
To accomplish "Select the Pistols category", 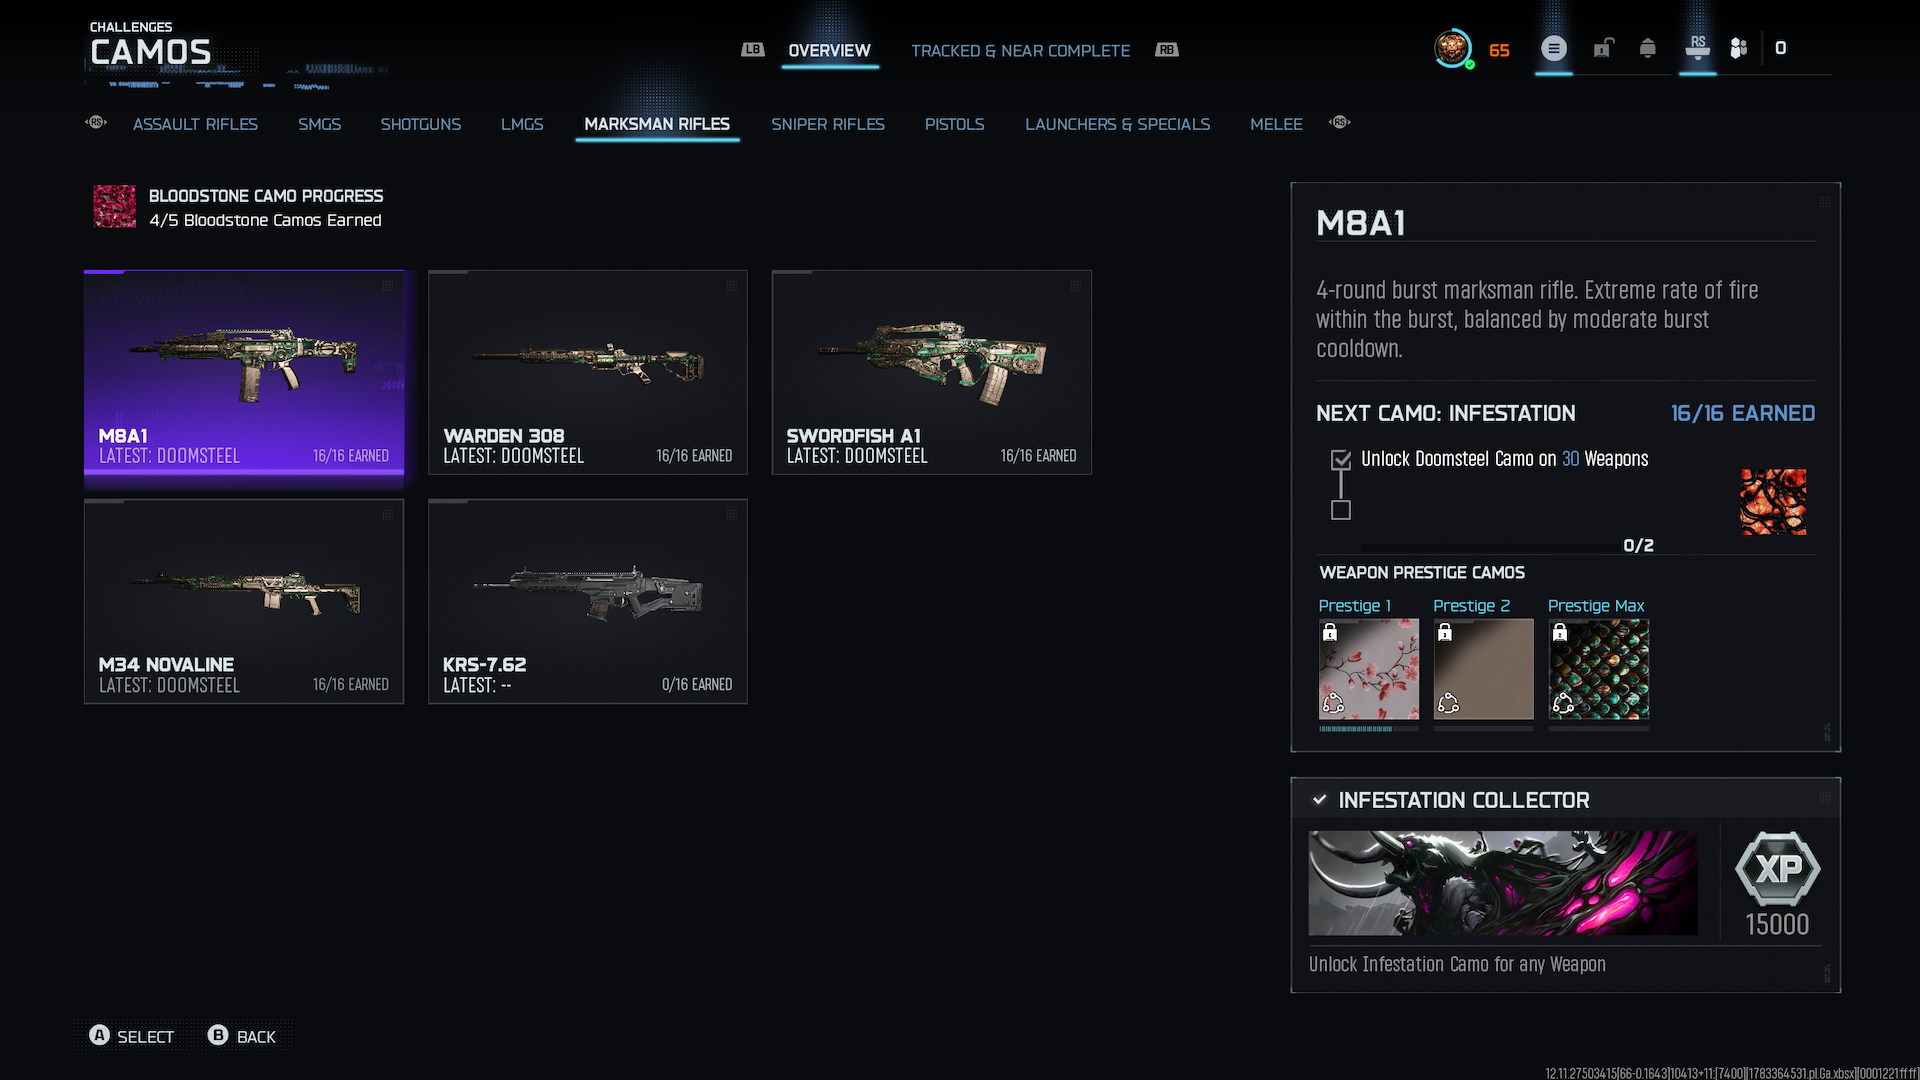I will point(954,124).
